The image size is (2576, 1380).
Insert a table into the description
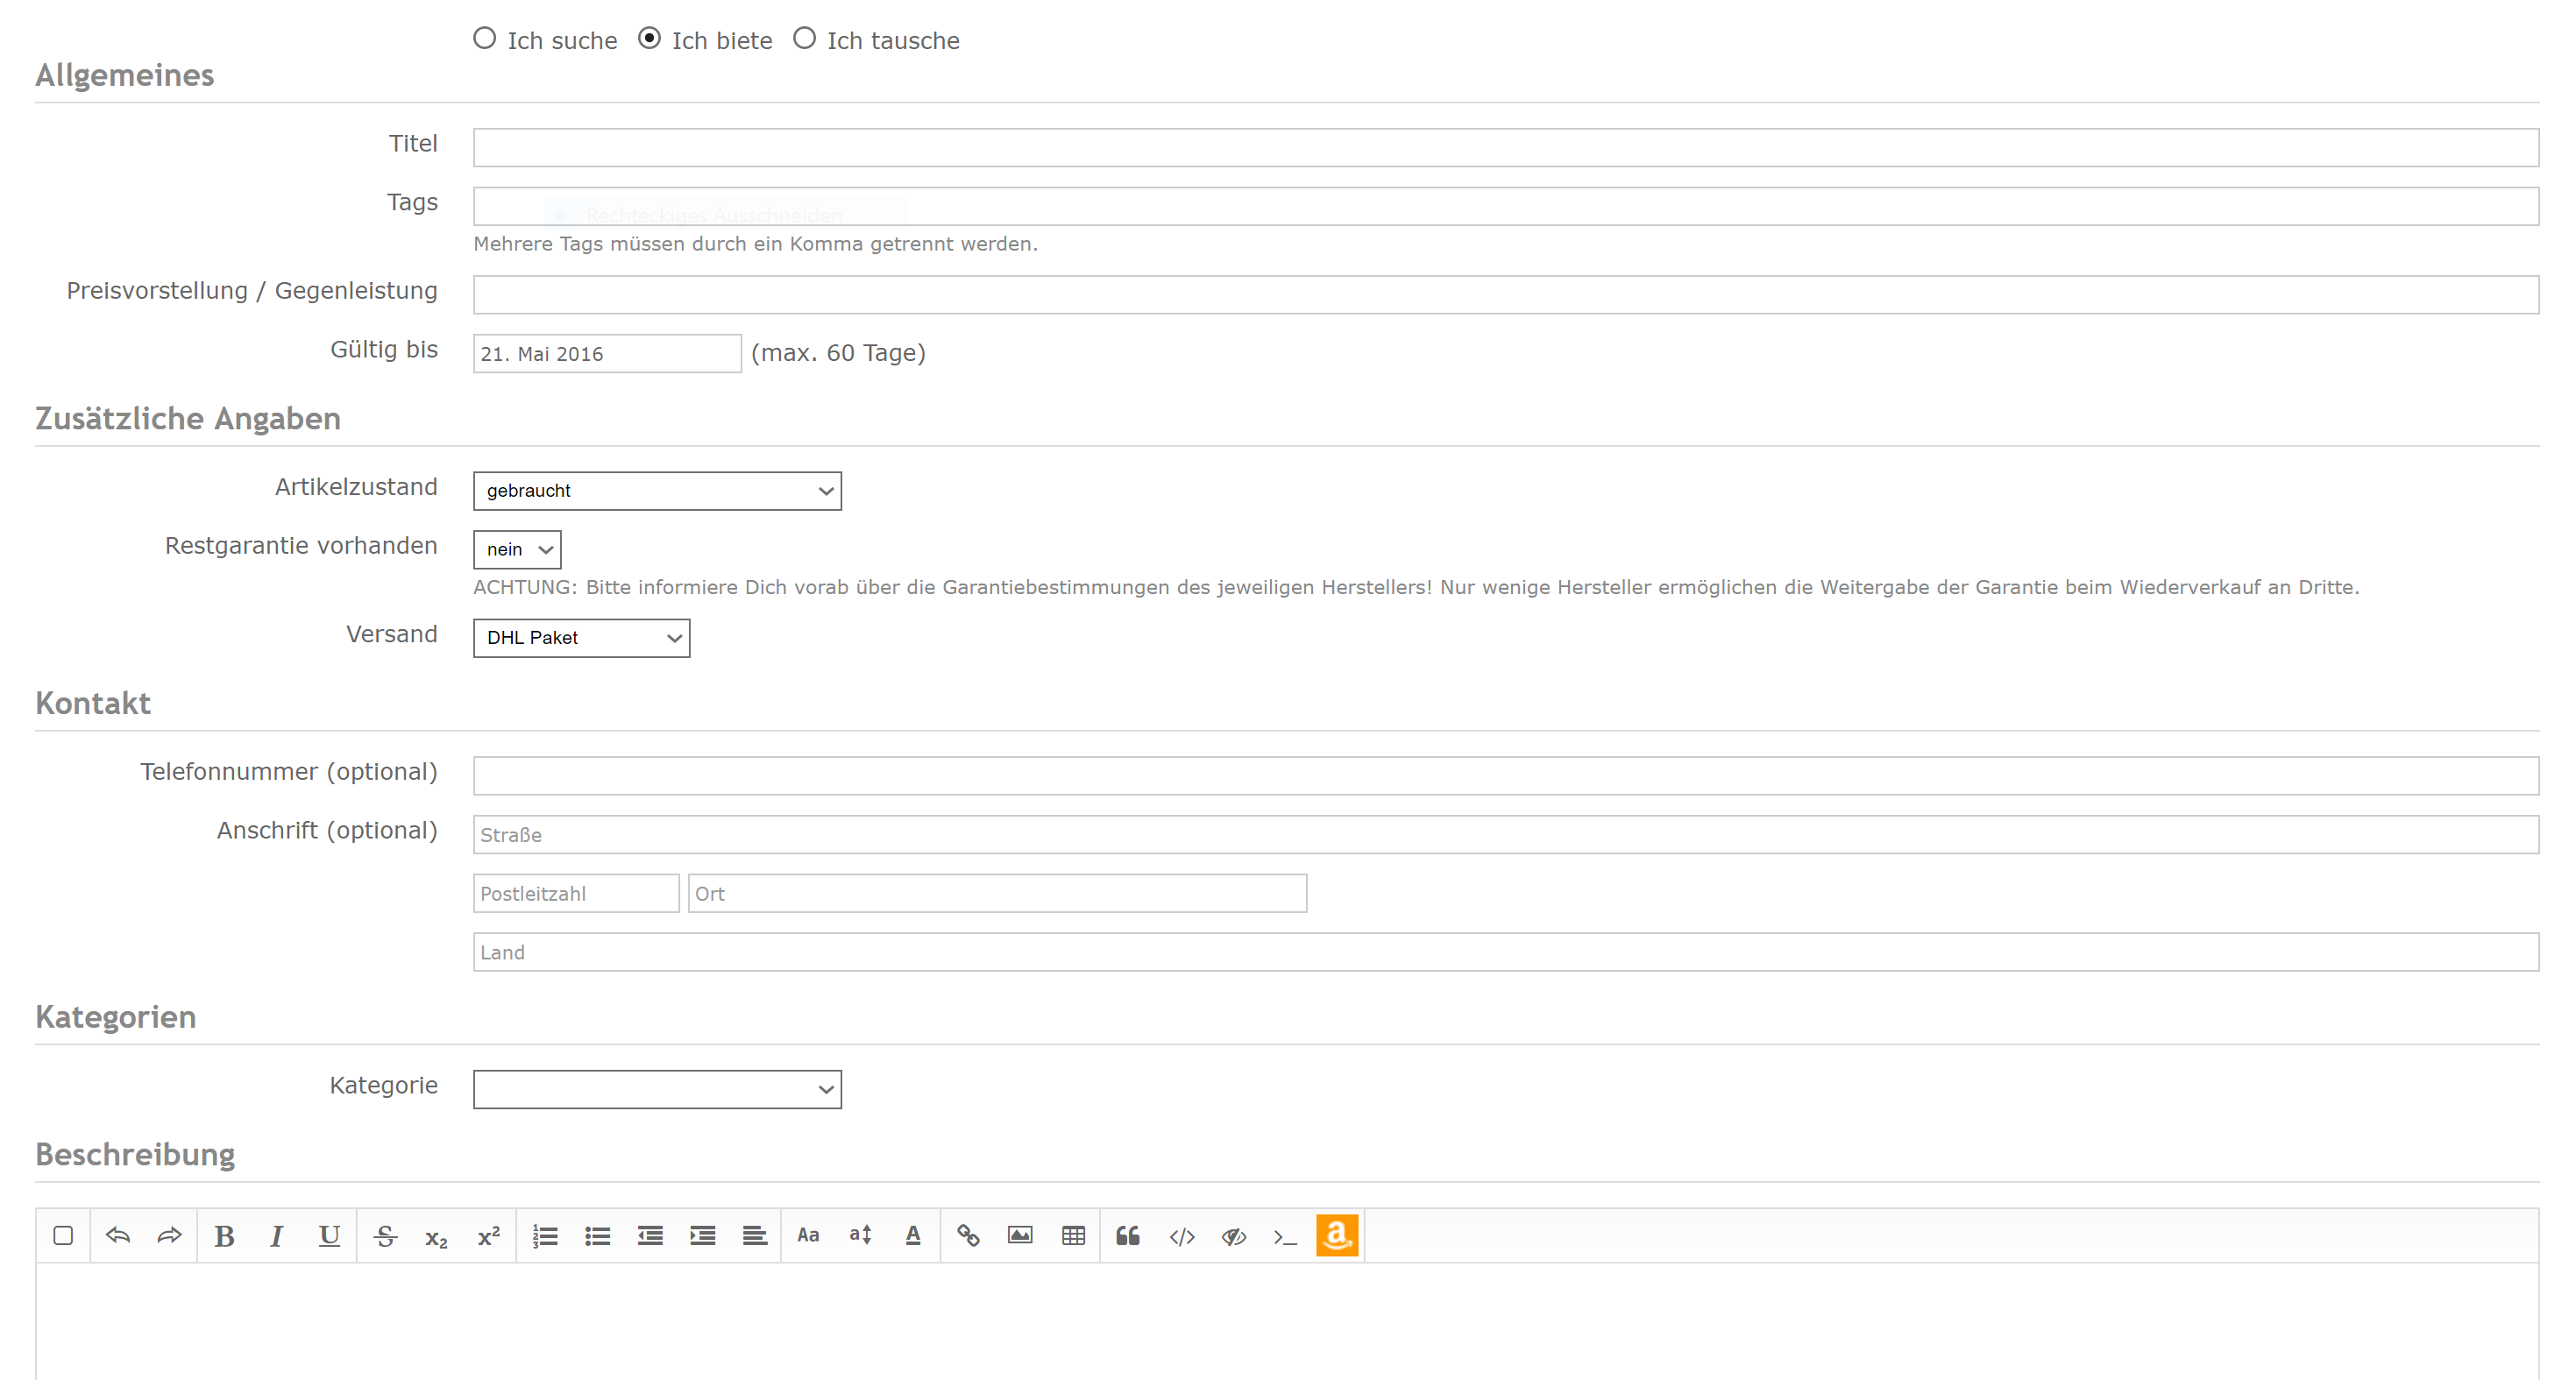point(1073,1236)
